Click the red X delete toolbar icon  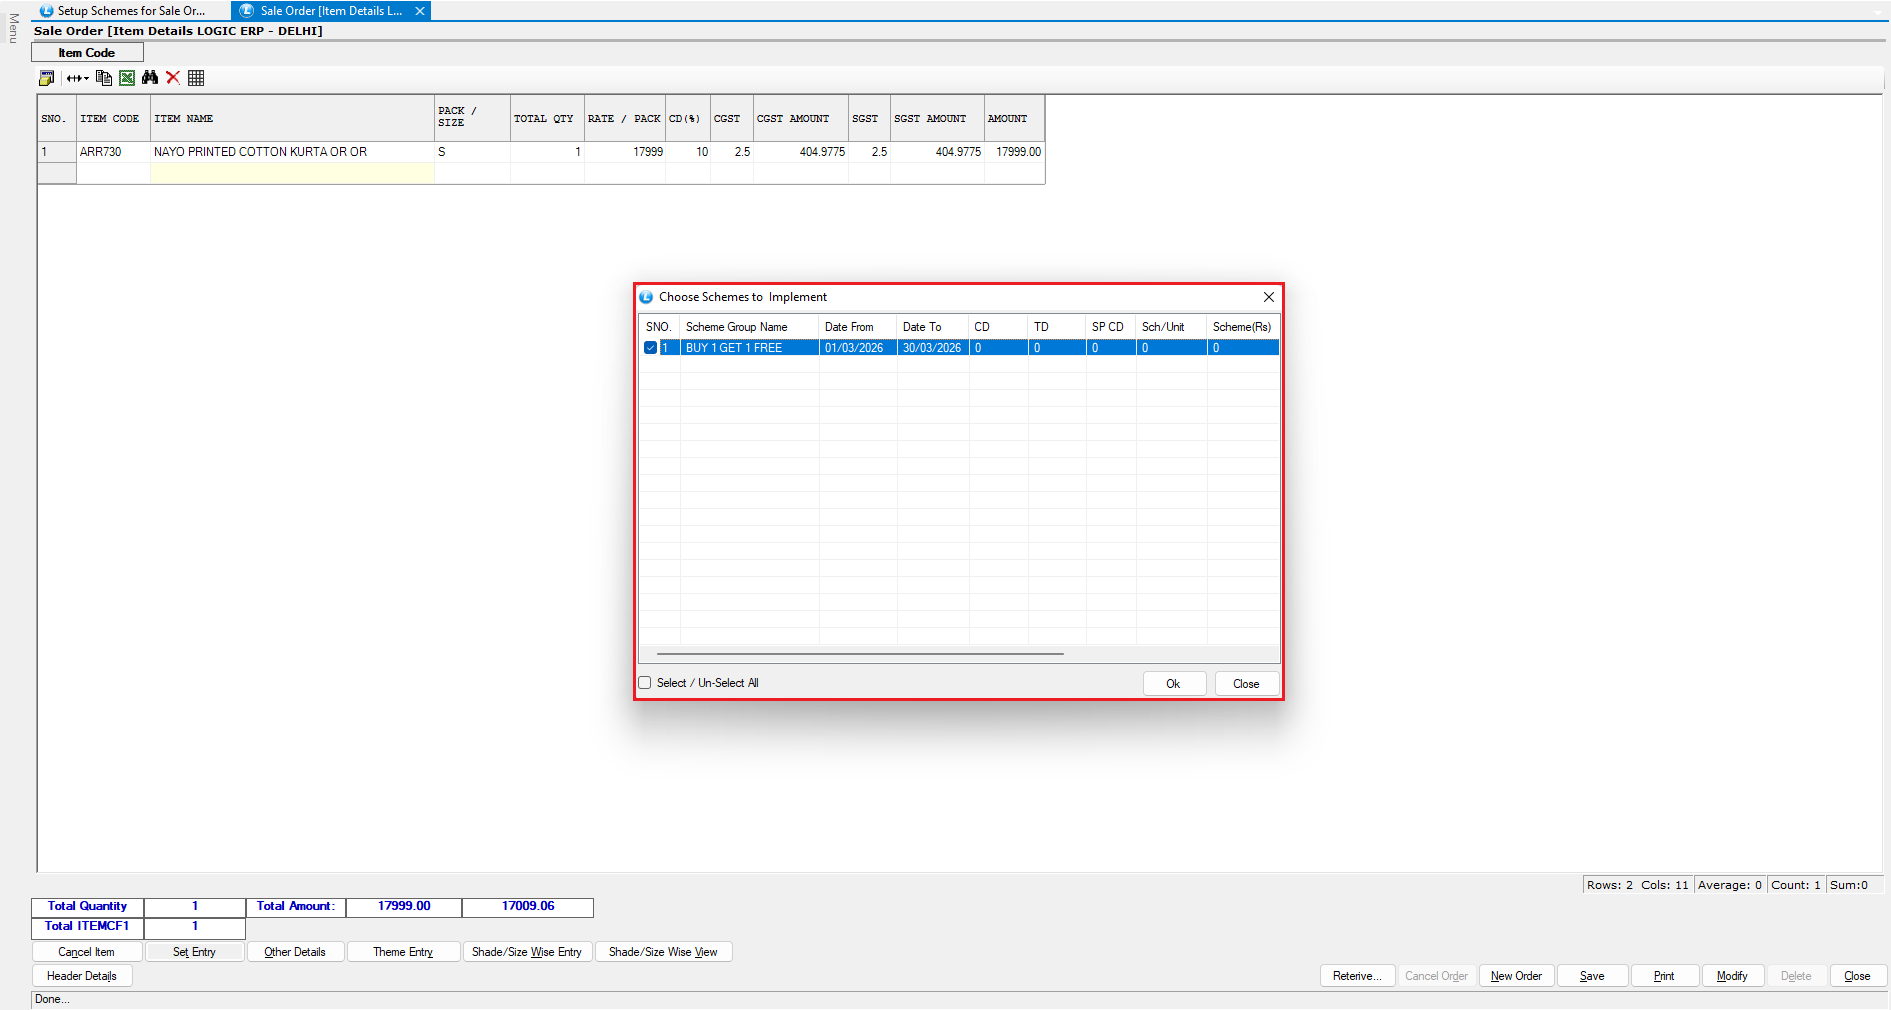pyautogui.click(x=173, y=78)
